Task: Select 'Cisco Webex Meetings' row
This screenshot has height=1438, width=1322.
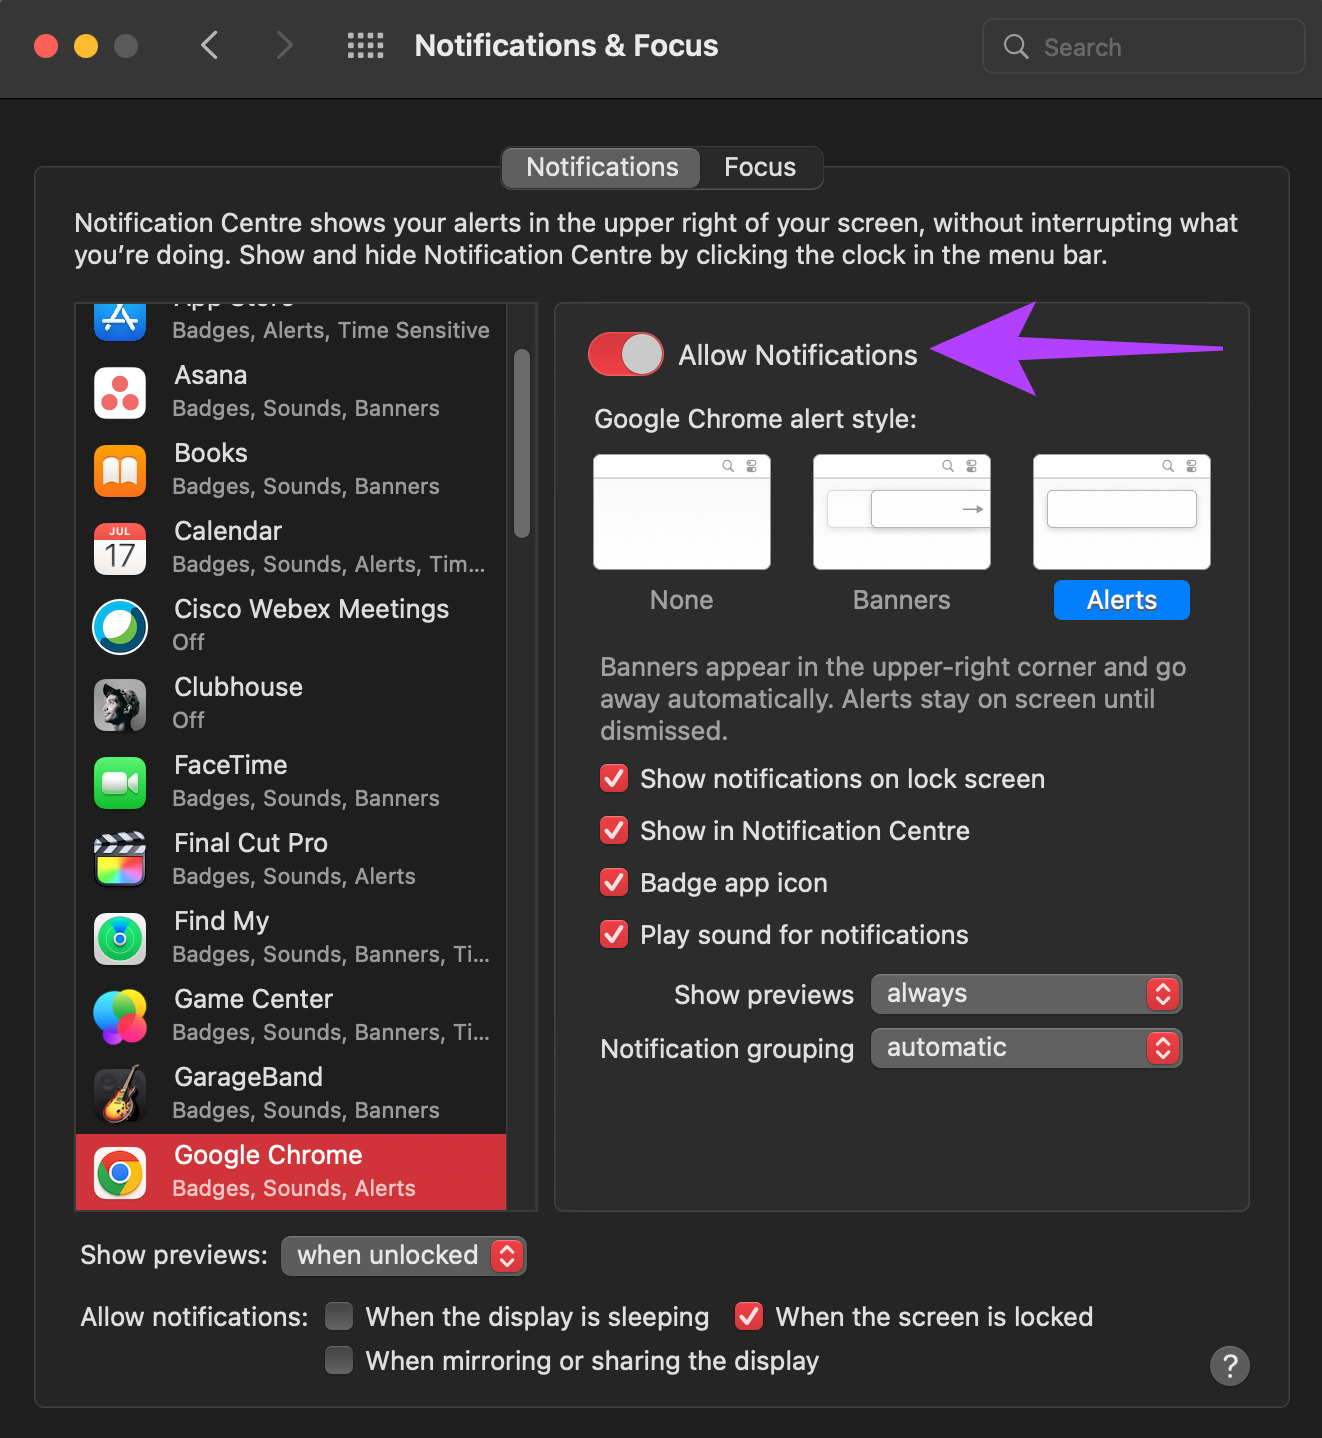Action: [291, 626]
